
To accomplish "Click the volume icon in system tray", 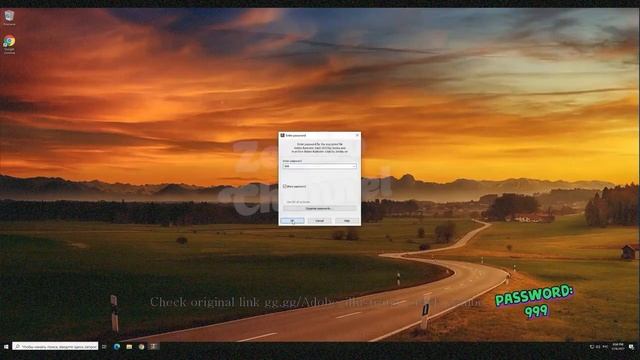I will [x=598, y=347].
